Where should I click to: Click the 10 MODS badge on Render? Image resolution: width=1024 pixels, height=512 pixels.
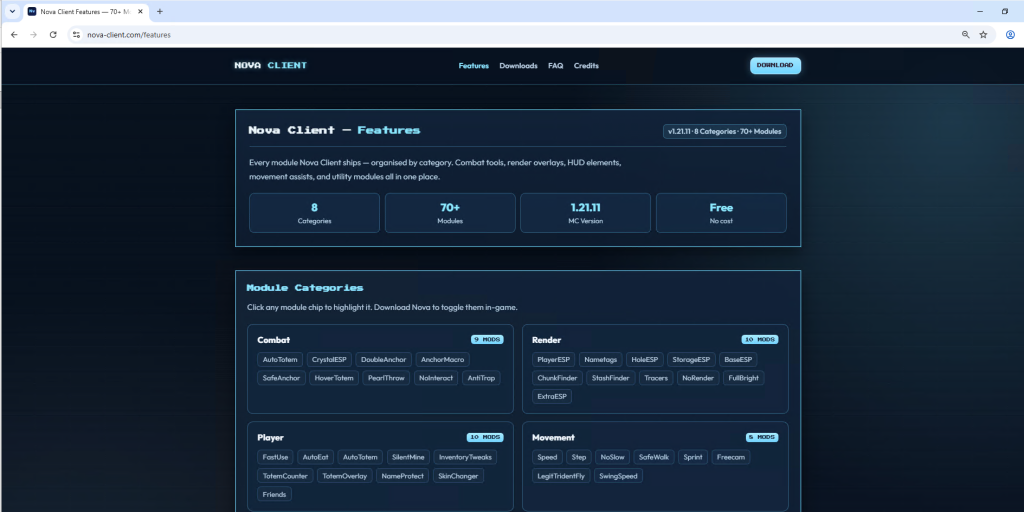(x=760, y=340)
